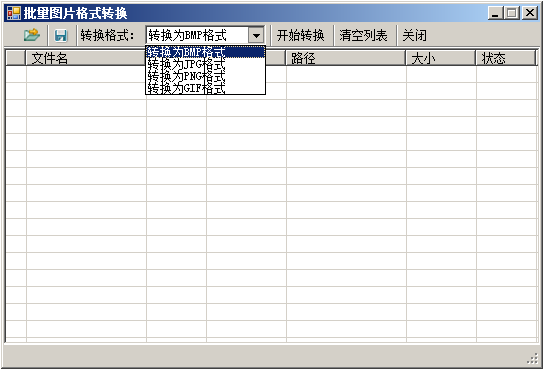Minimize the 批量图片格式转换 window

(x=495, y=13)
